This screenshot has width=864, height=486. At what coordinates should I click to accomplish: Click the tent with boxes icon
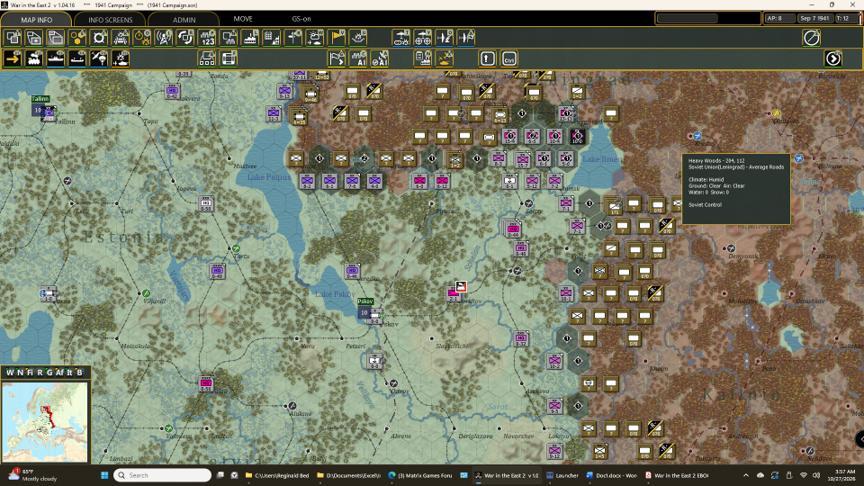tap(207, 58)
